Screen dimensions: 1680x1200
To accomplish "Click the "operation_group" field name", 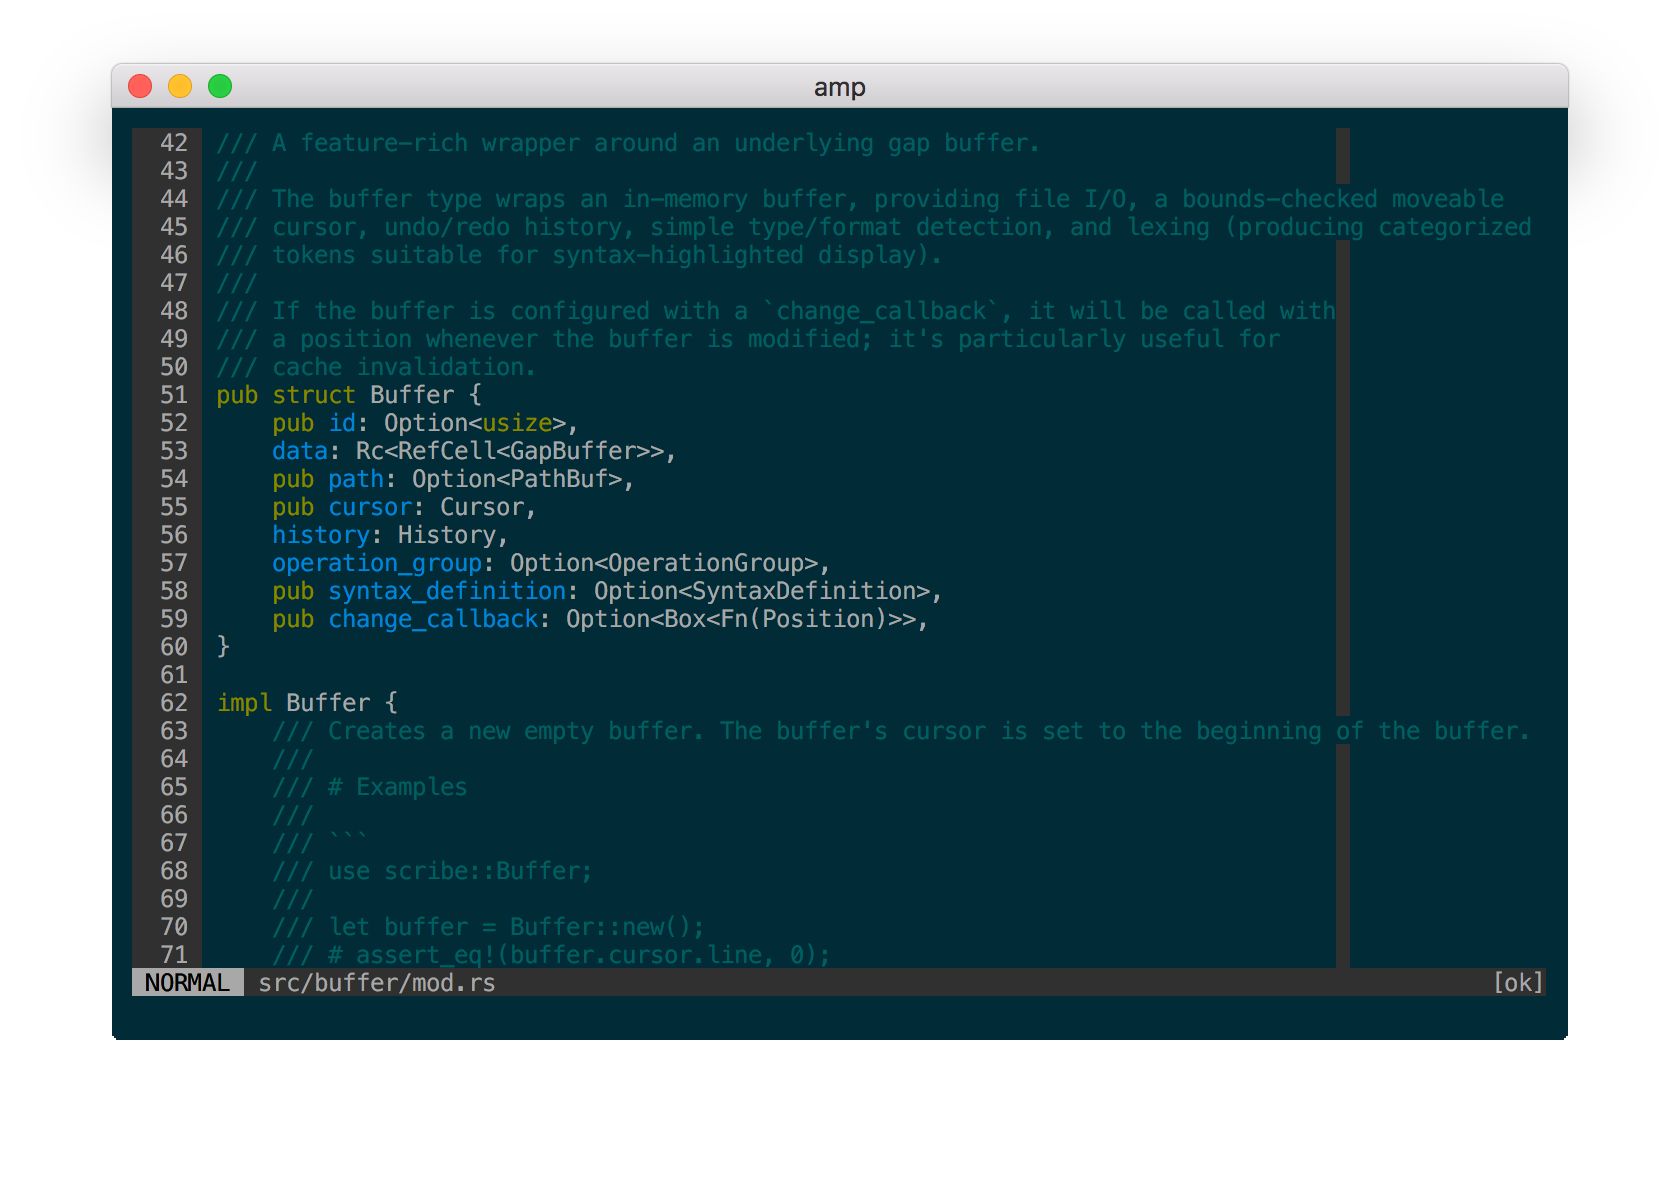I will [x=377, y=563].
